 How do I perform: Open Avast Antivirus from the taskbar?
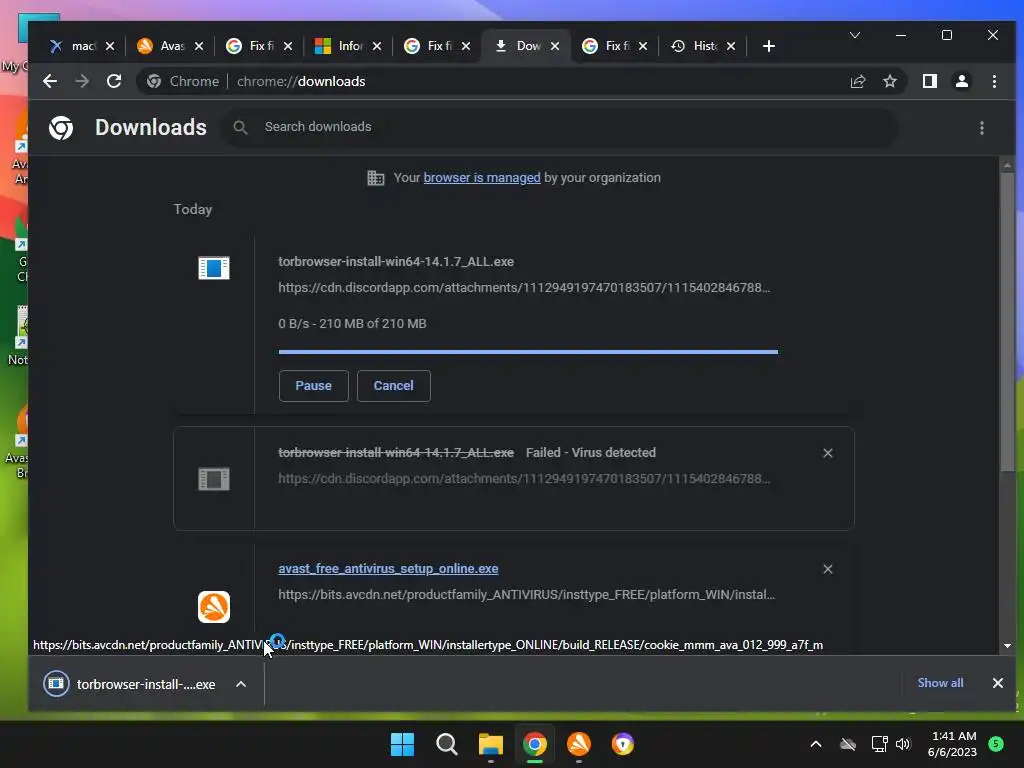tap(579, 744)
